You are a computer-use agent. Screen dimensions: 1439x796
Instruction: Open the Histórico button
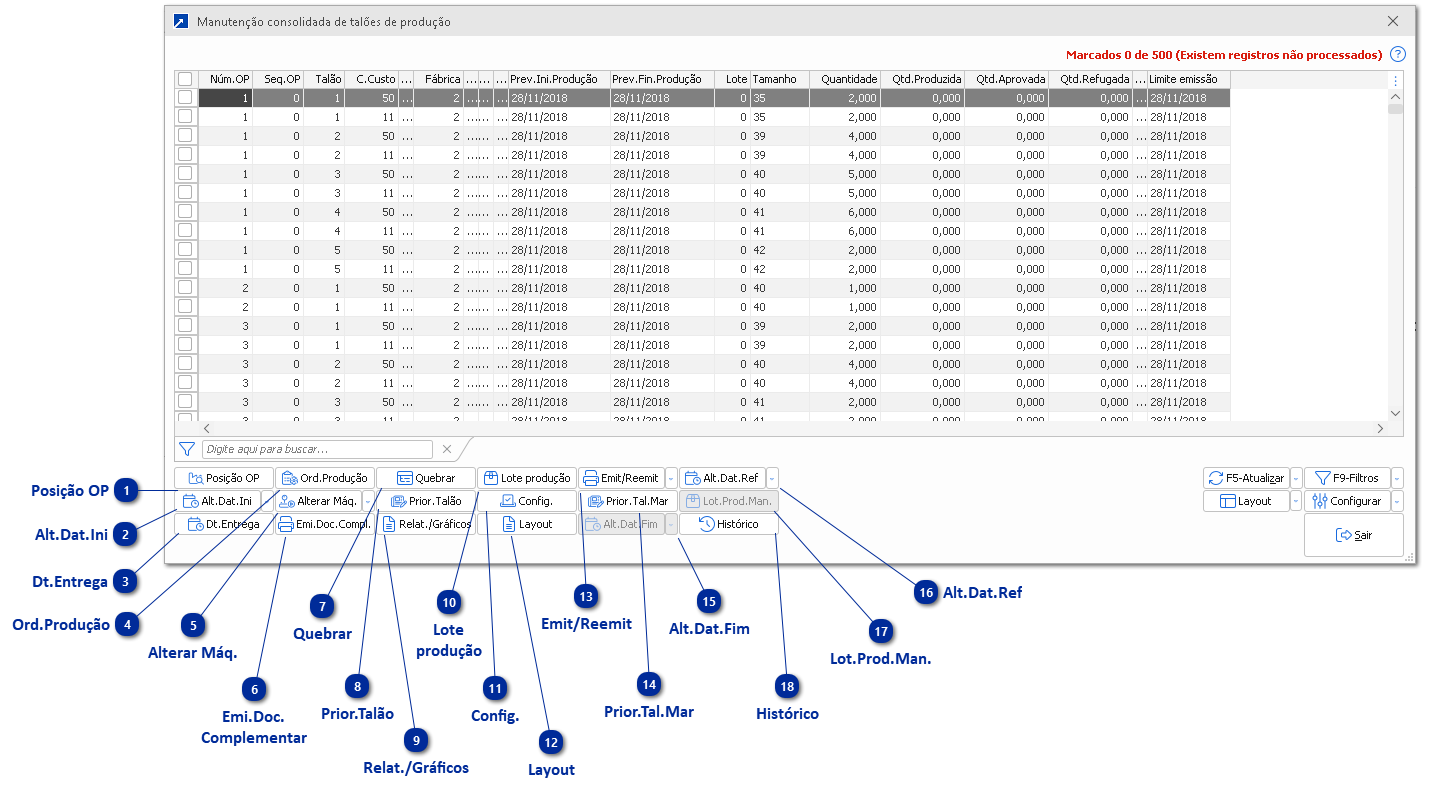click(728, 524)
